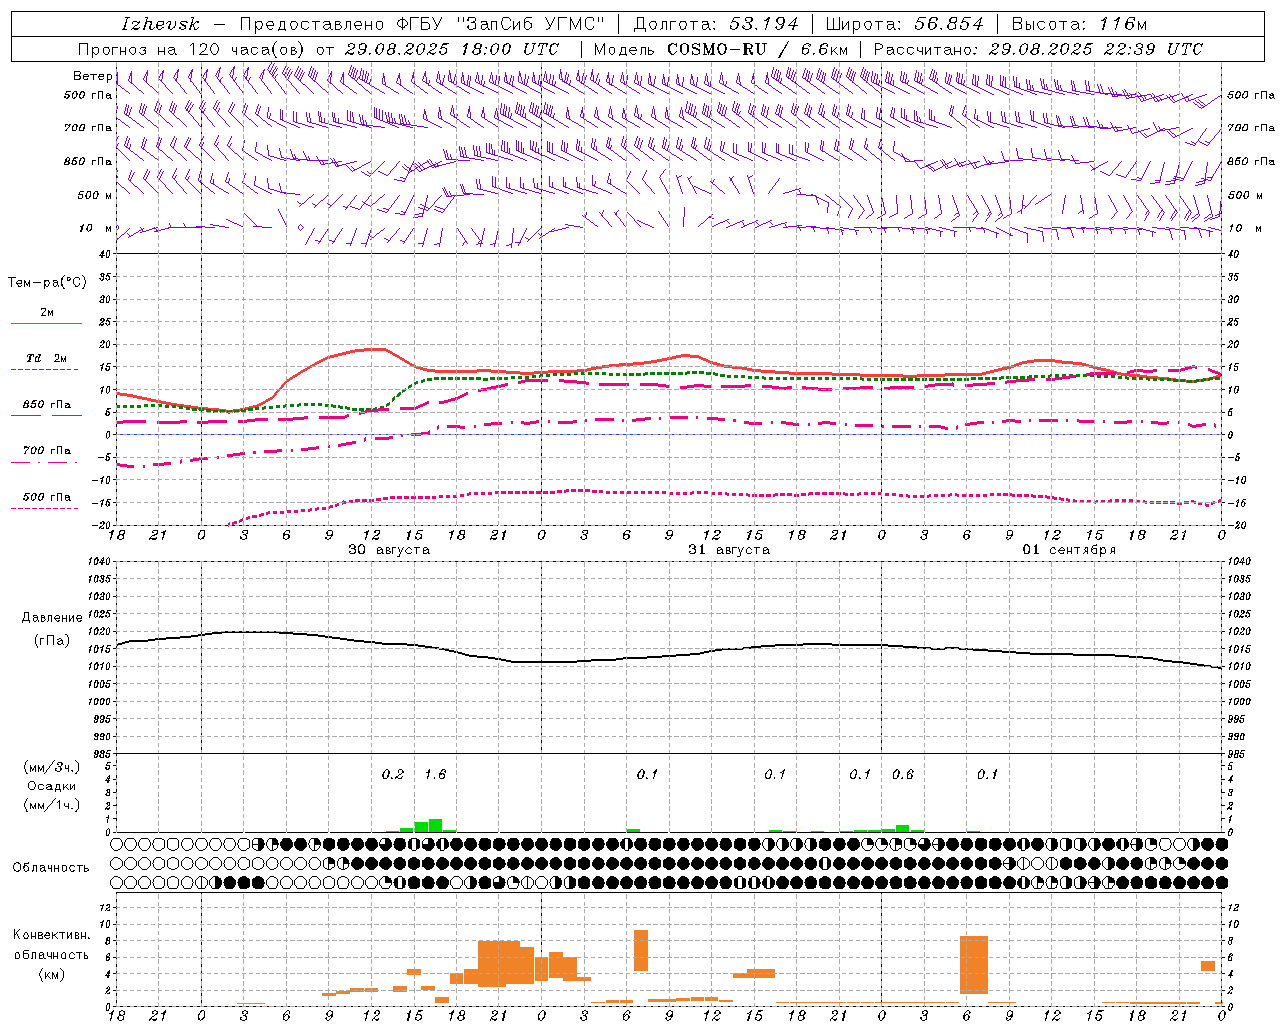Click the 'Ветер' wind panel label
The image size is (1280, 1024).
tap(92, 76)
